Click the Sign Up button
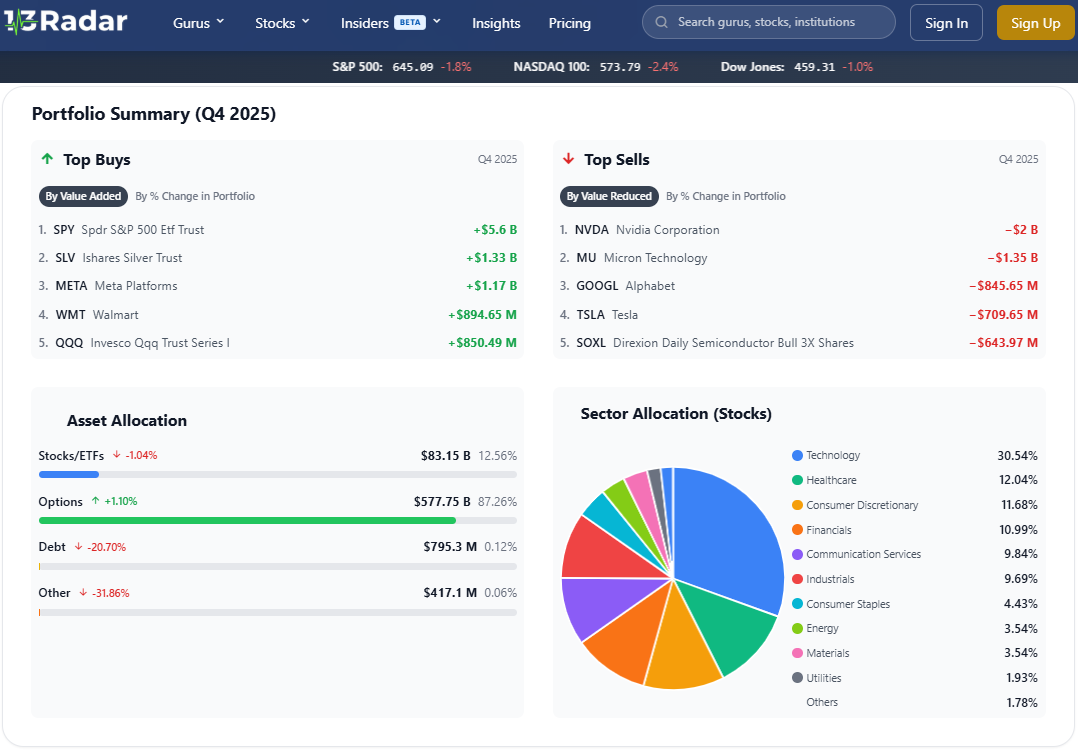The width and height of the screenshot is (1078, 750). [x=1035, y=23]
